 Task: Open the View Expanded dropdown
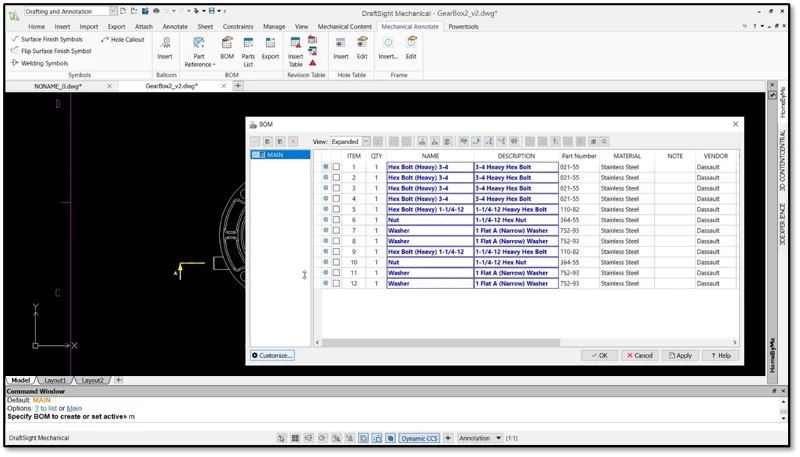(x=366, y=142)
